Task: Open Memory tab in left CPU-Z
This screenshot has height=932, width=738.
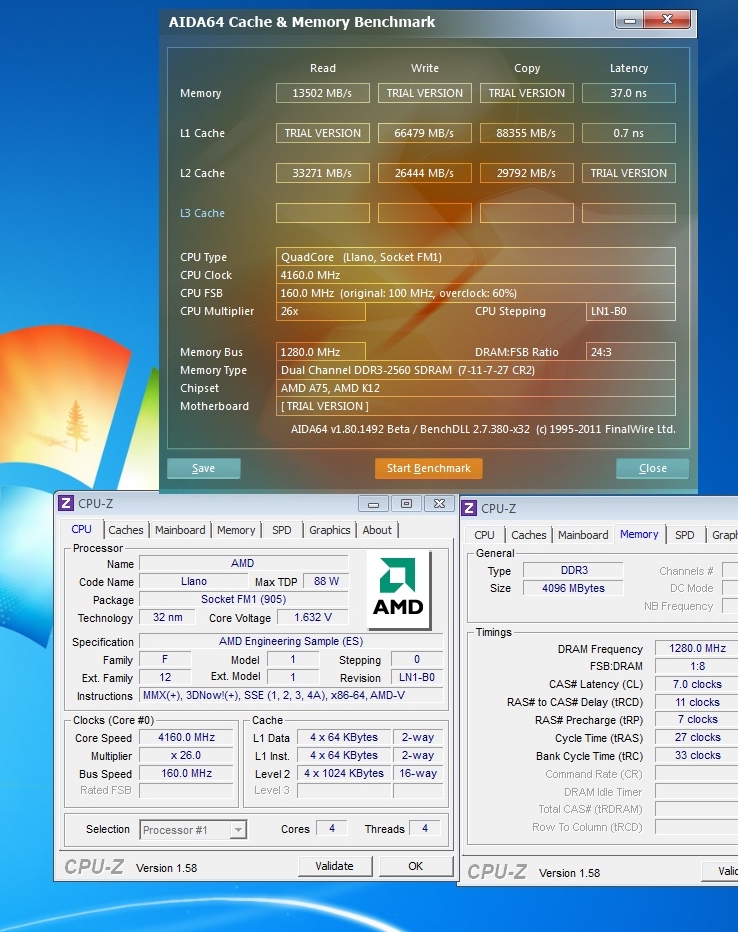Action: click(x=236, y=530)
